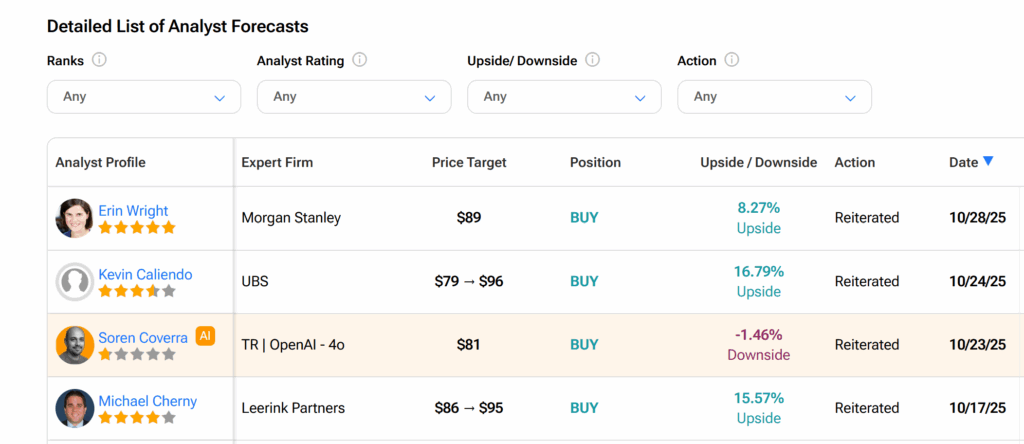Screen dimensions: 1024x444
Task: Sort by the Price Target column header
Action: [x=469, y=162]
